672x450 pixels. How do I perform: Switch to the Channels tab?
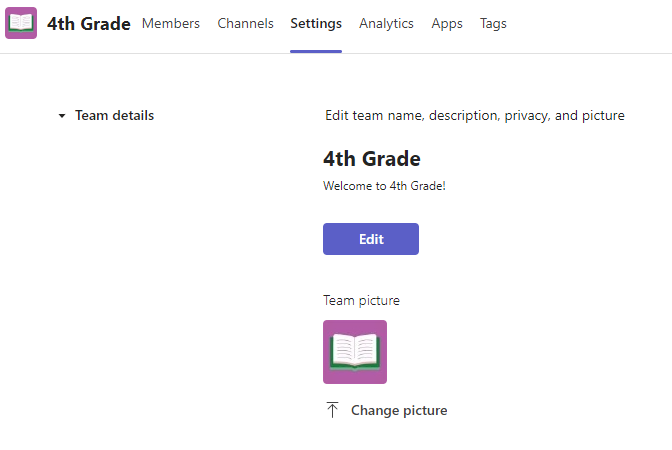click(x=245, y=24)
